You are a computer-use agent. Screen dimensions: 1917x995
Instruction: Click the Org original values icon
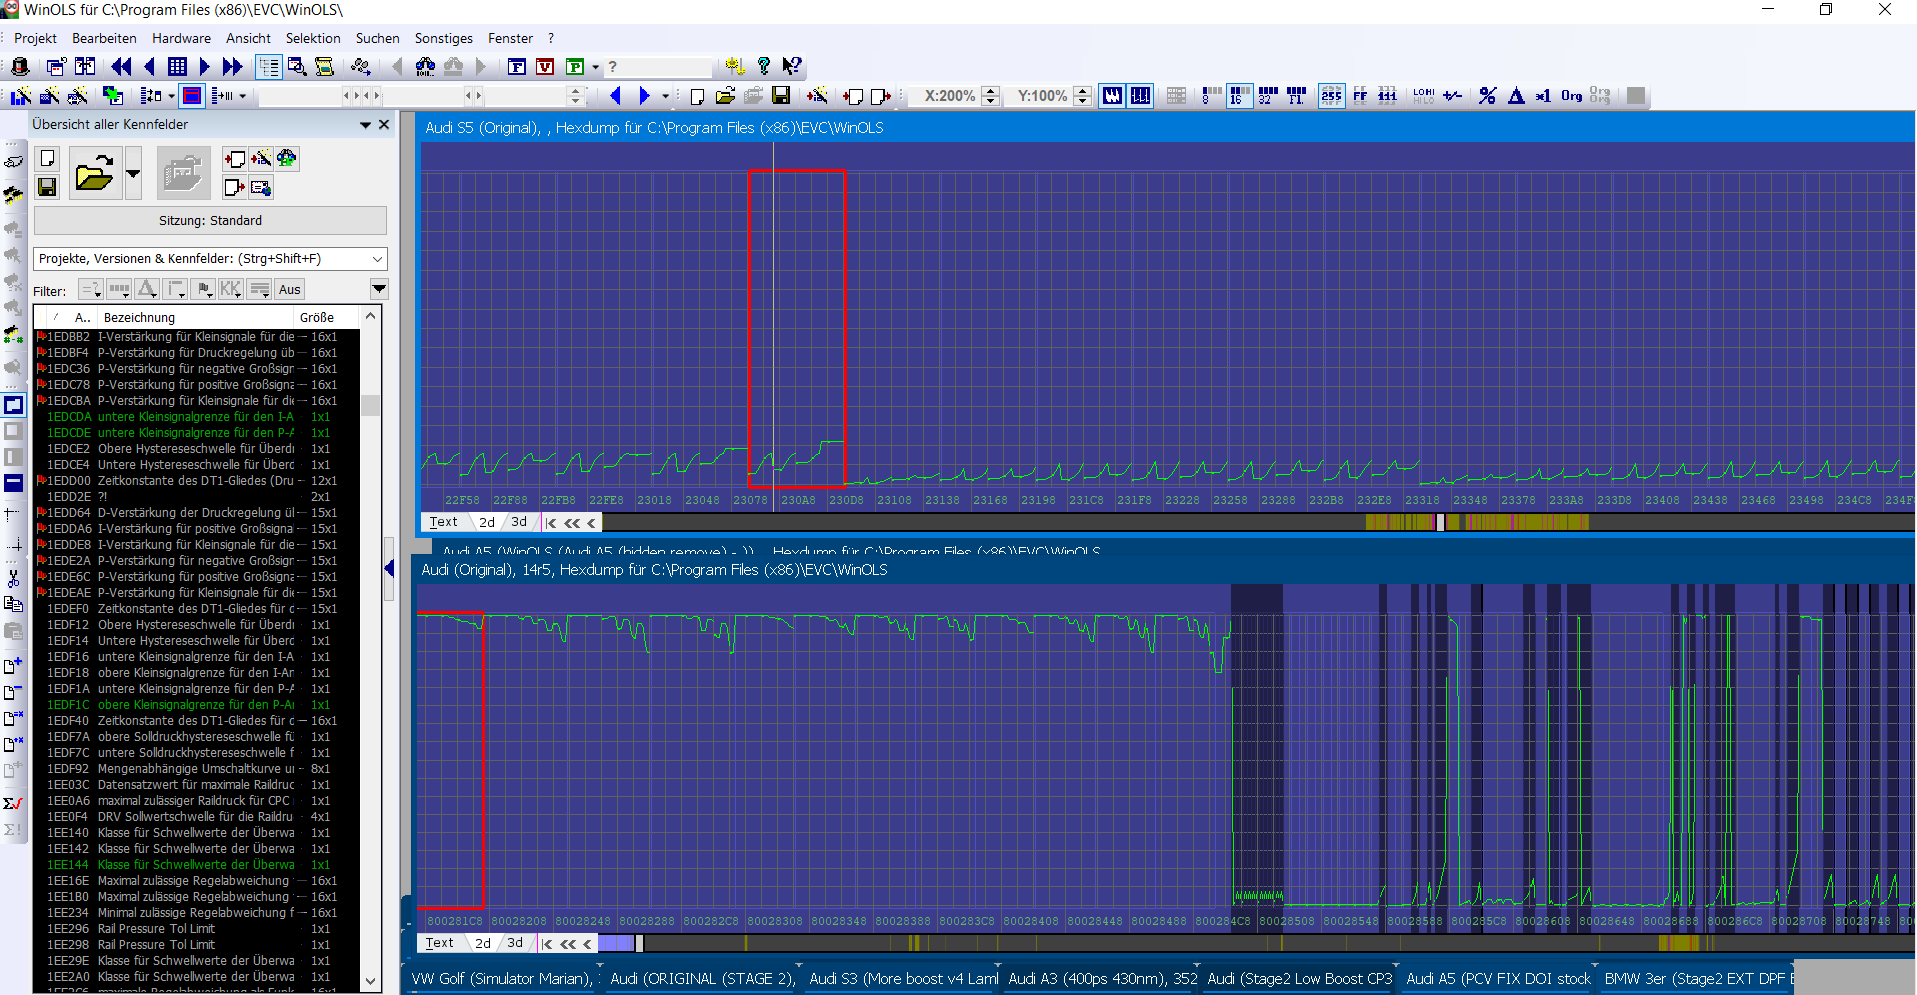pos(1572,96)
